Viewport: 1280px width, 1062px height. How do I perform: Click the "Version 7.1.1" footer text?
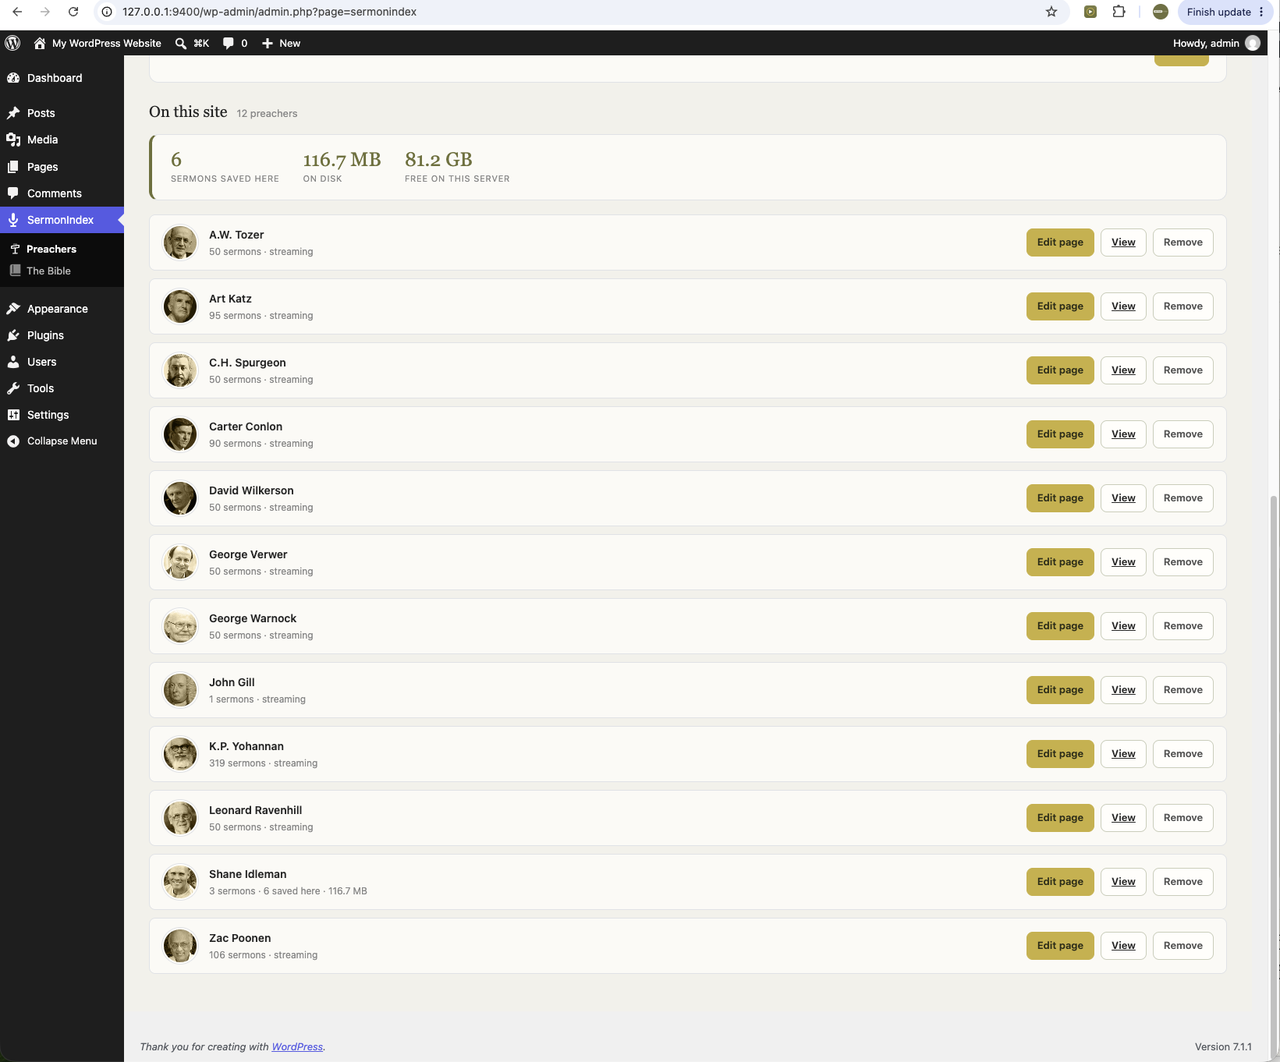click(1223, 1047)
